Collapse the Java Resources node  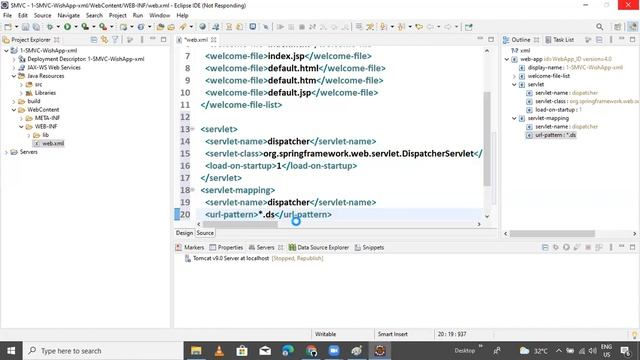[14, 76]
